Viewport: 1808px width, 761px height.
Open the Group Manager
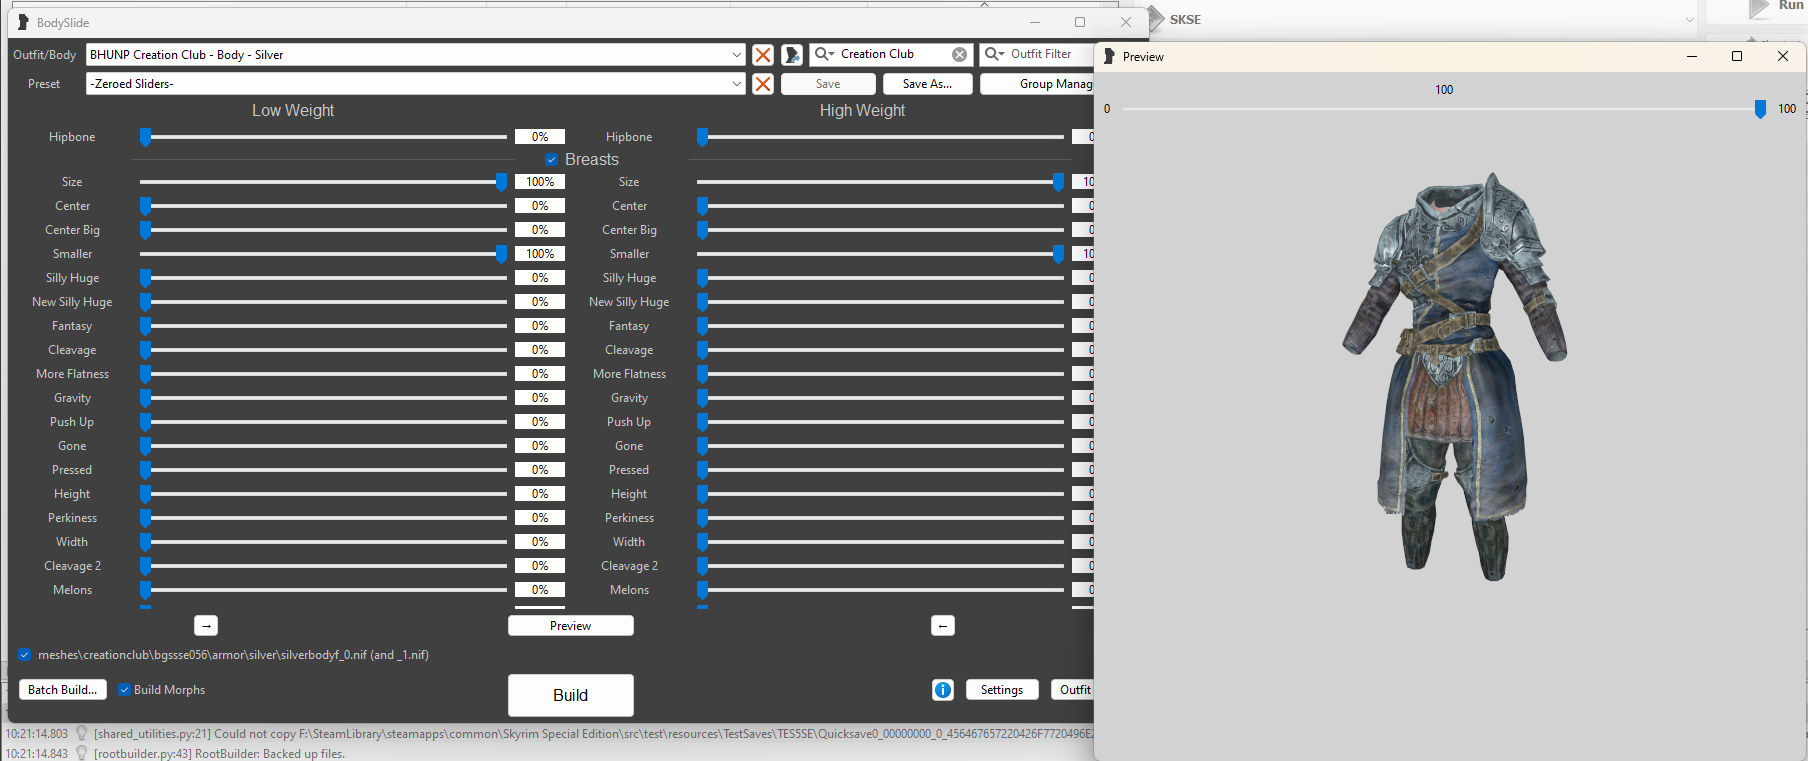tap(1037, 84)
